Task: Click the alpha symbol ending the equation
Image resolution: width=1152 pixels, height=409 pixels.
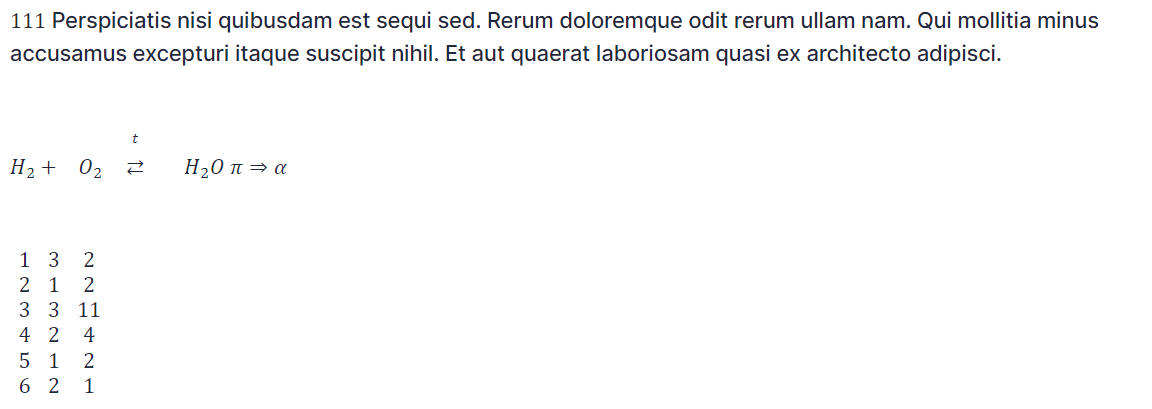Action: pyautogui.click(x=280, y=169)
